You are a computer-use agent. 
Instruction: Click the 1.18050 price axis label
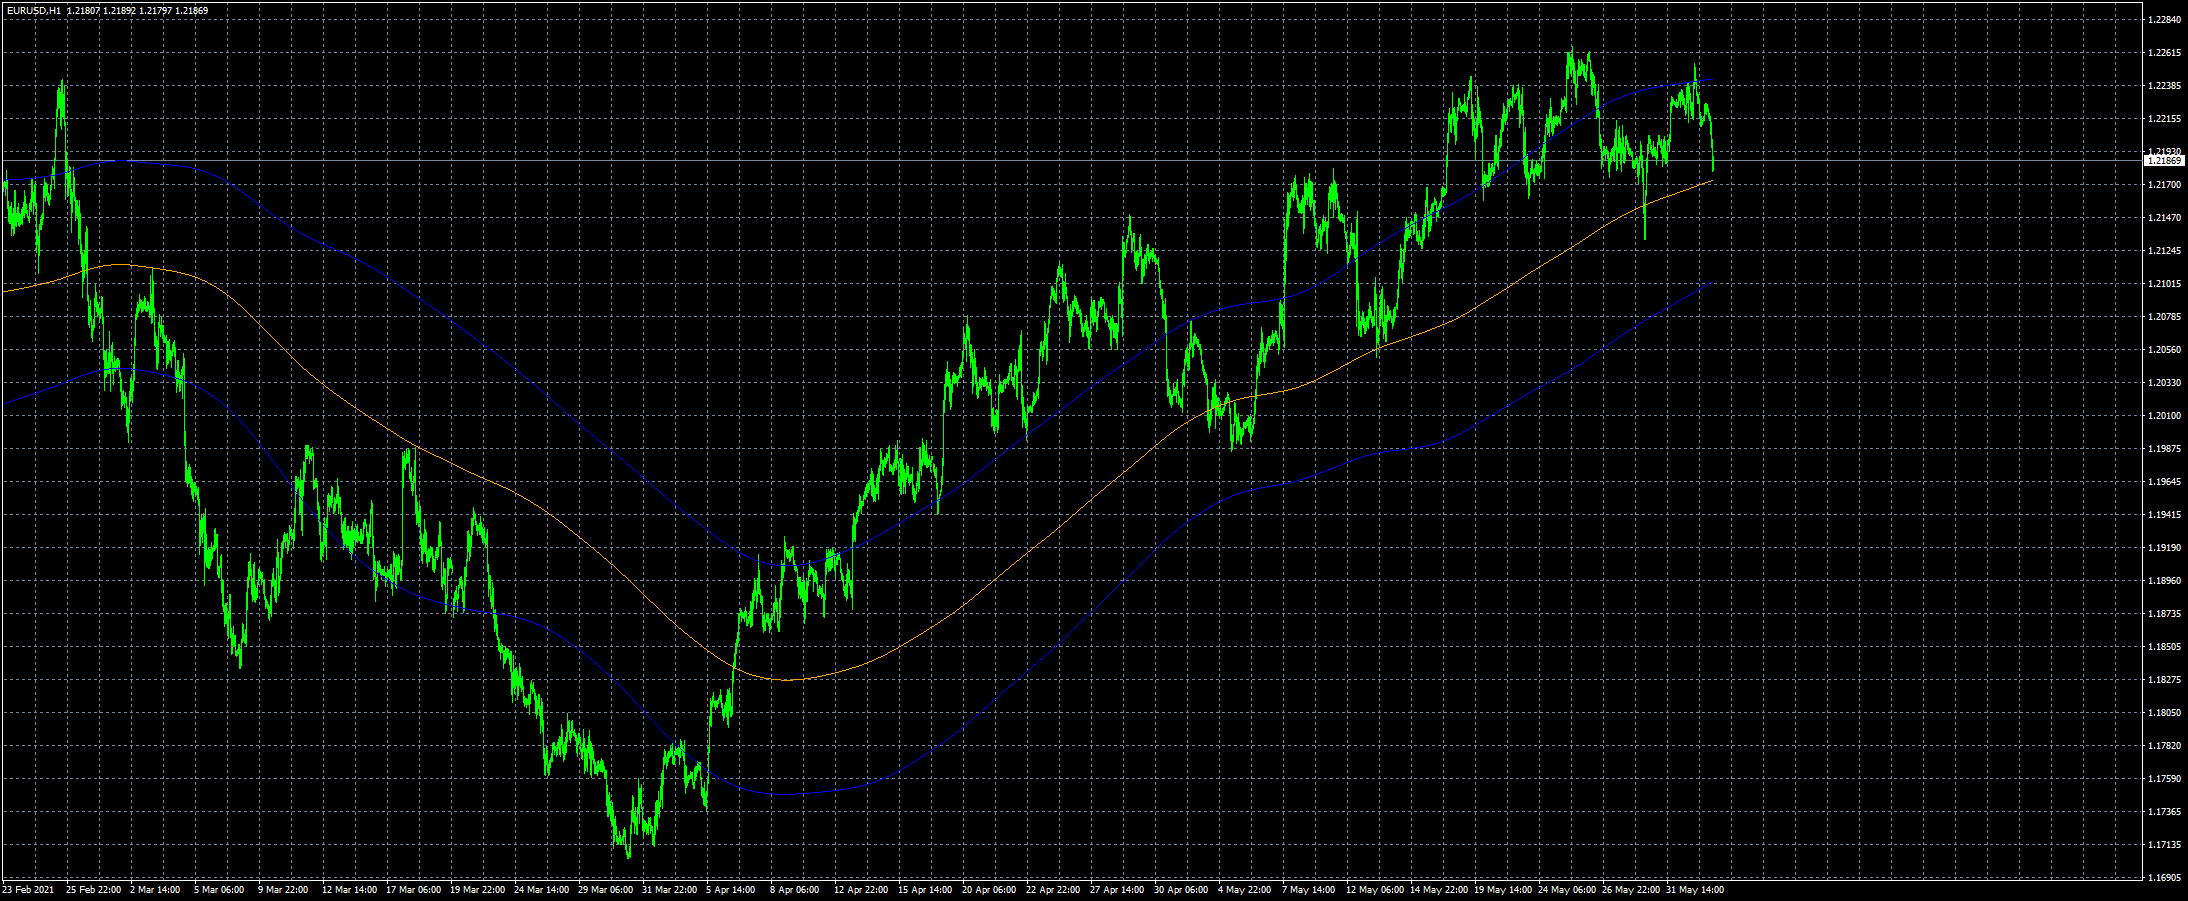(x=2163, y=713)
